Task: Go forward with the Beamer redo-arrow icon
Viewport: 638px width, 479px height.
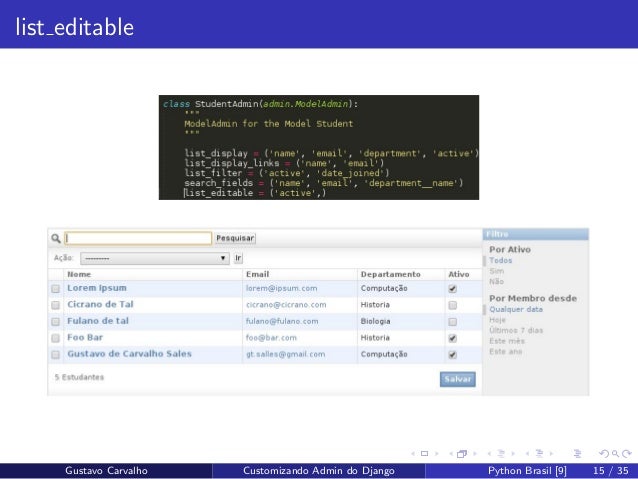Action: [x=627, y=453]
